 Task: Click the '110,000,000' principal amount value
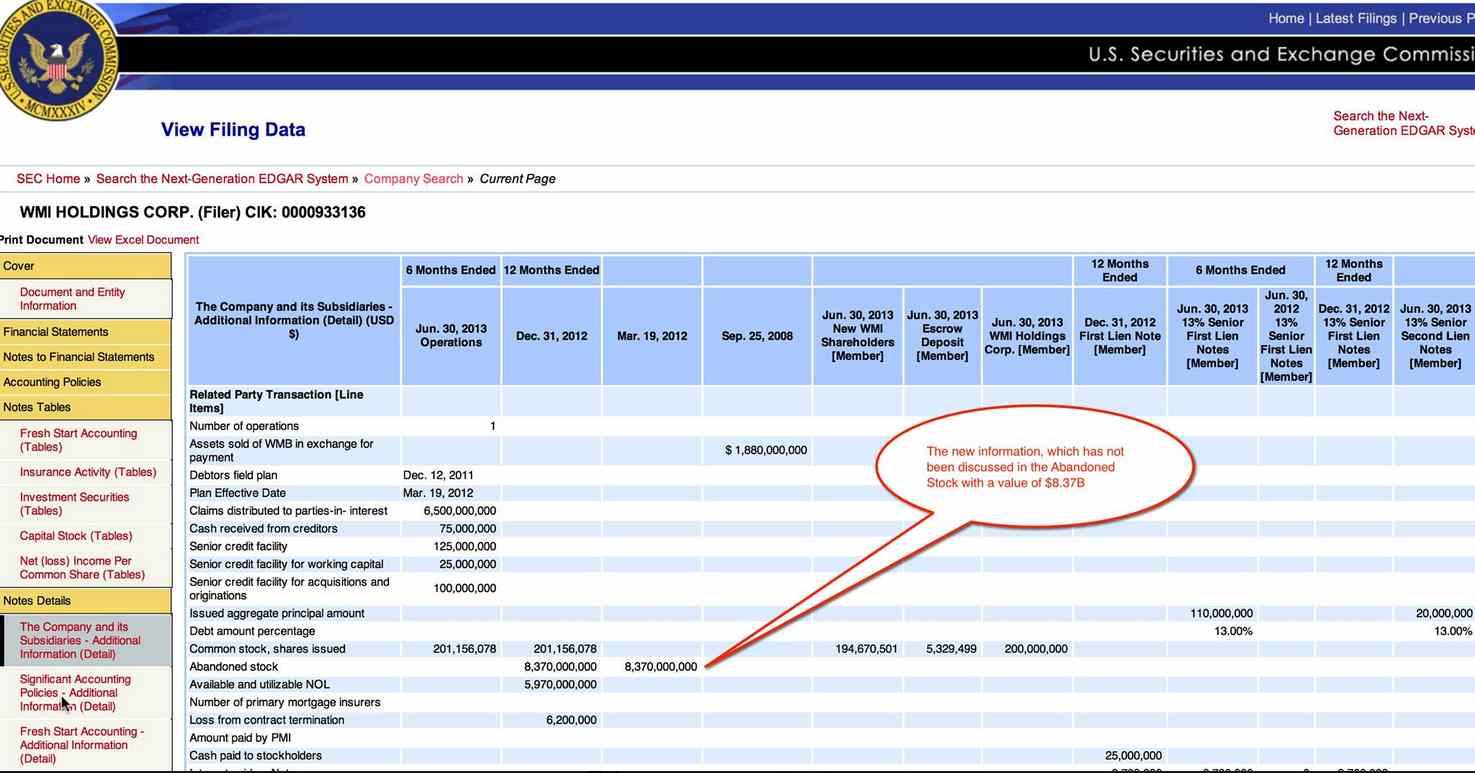tap(1222, 614)
